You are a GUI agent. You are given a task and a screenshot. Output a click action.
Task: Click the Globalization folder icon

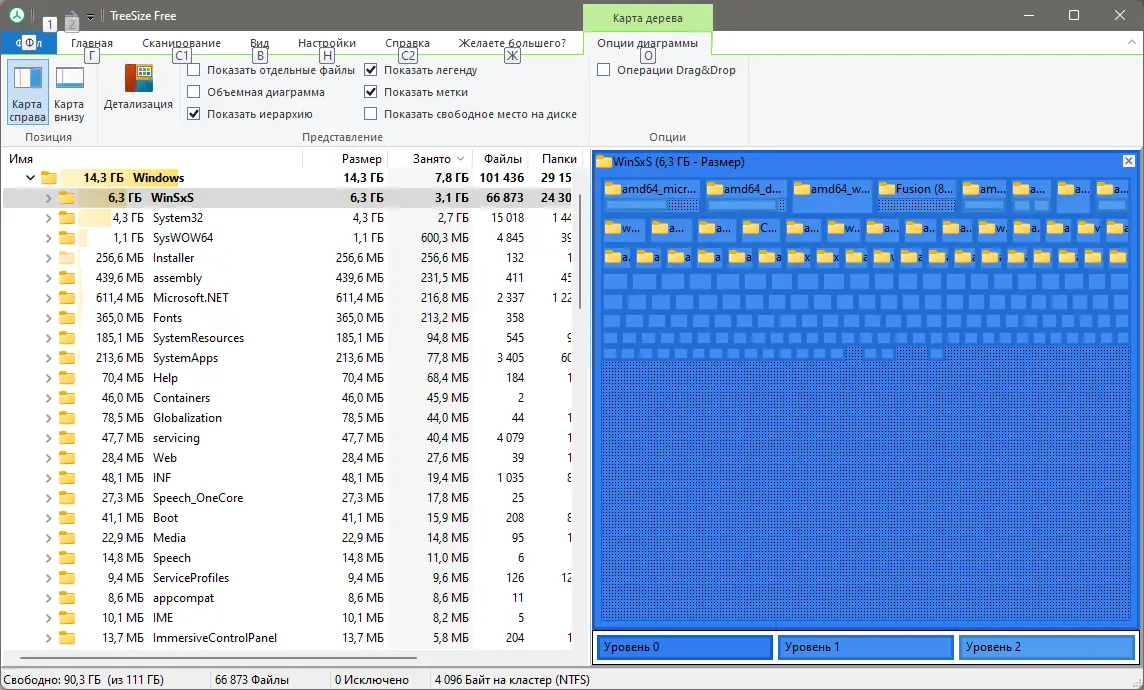coord(67,418)
